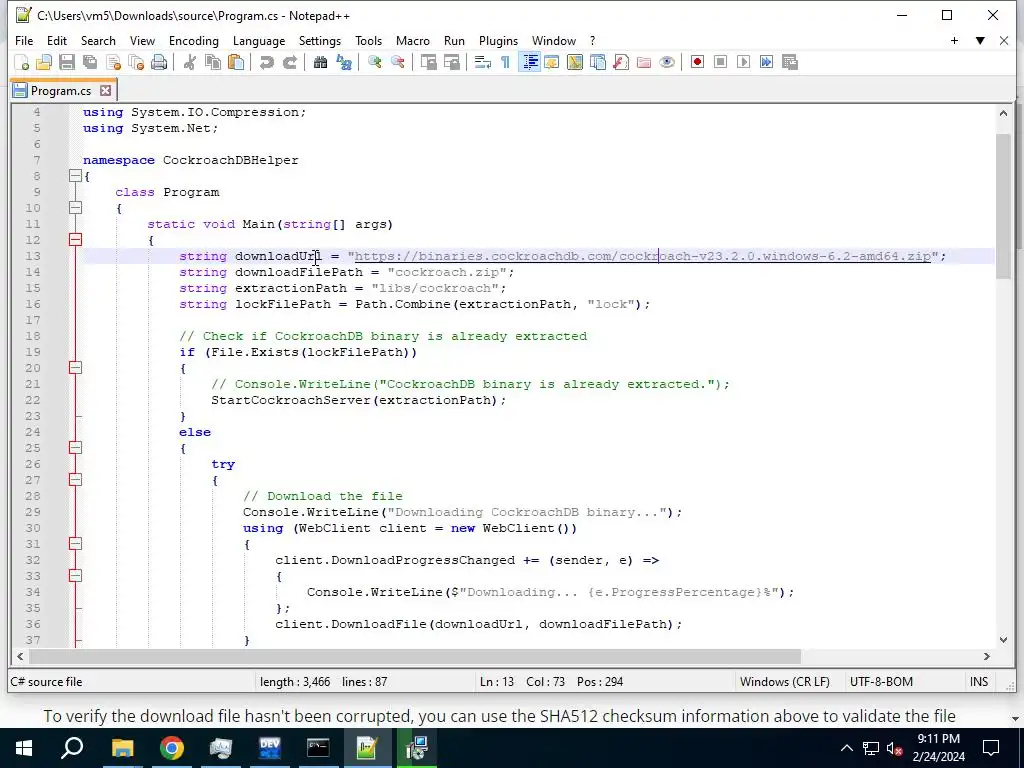Open Google Chrome from the taskbar
This screenshot has height=768, width=1024.
172,748
